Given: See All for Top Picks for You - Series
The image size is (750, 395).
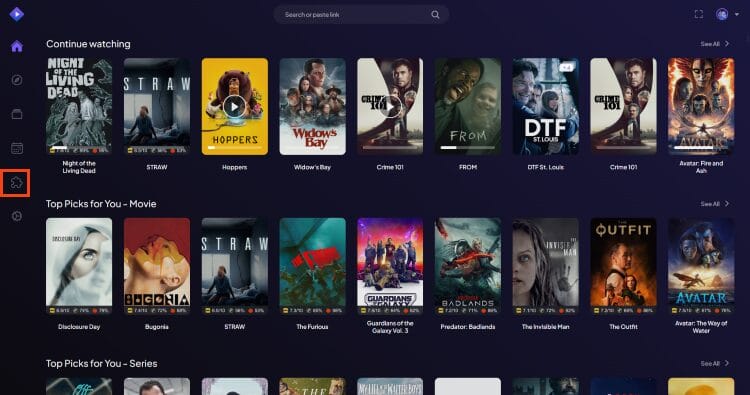Looking at the screenshot, I should (715, 363).
